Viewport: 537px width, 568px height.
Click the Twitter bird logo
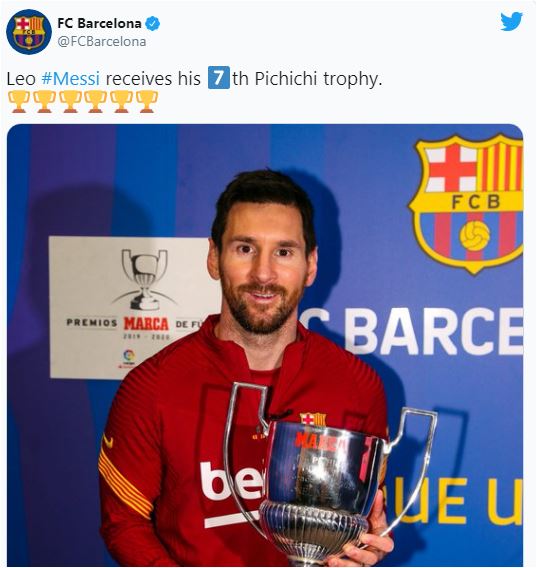click(511, 21)
